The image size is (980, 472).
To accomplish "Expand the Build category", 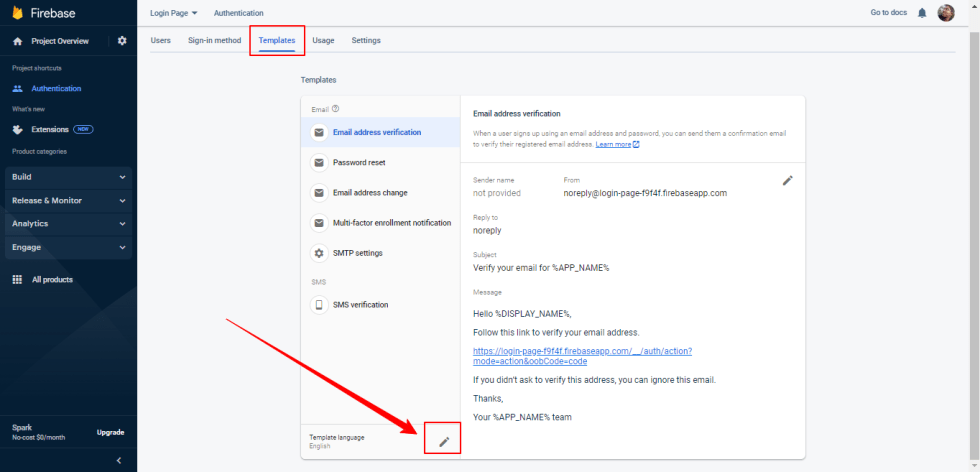I will click(69, 177).
